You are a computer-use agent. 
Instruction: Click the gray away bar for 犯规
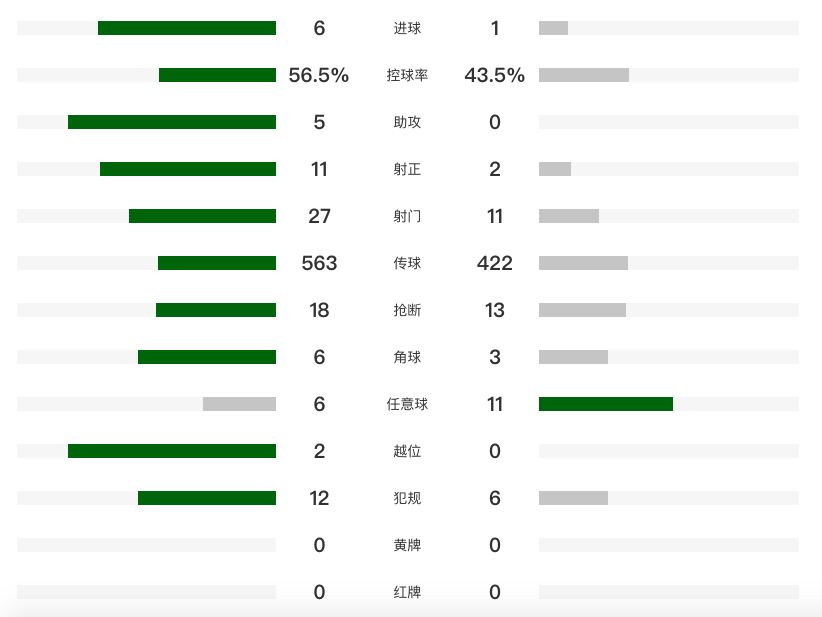[x=573, y=498]
